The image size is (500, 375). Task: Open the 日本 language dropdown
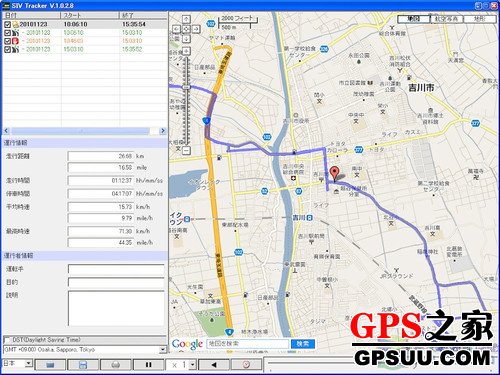pyautogui.click(x=29, y=363)
